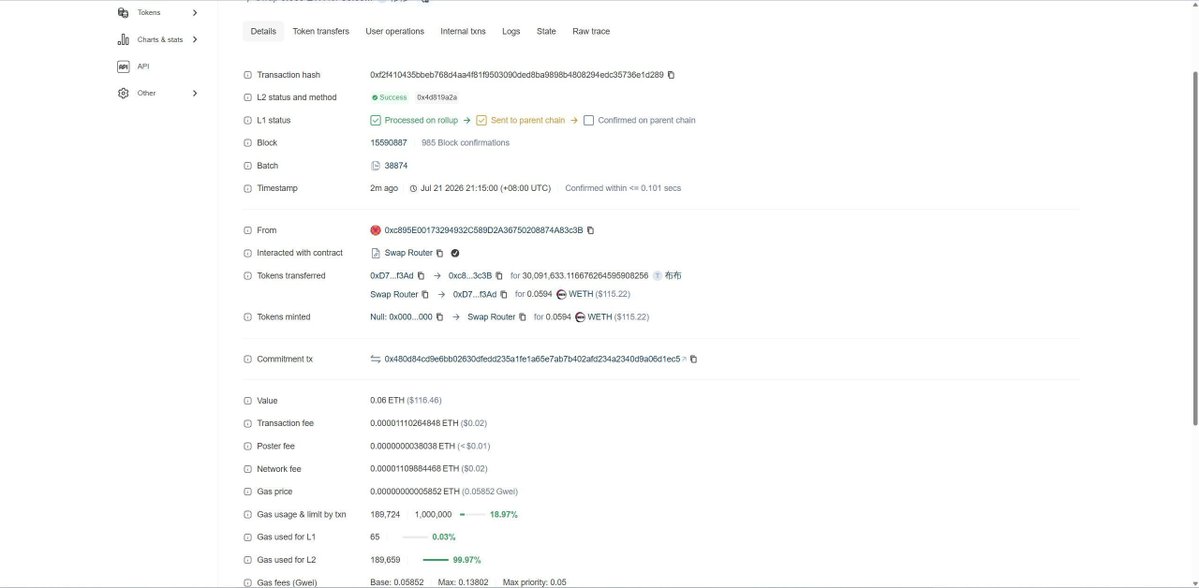Copy the Null 0x000...000 address
1199x588 pixels.
(440, 317)
